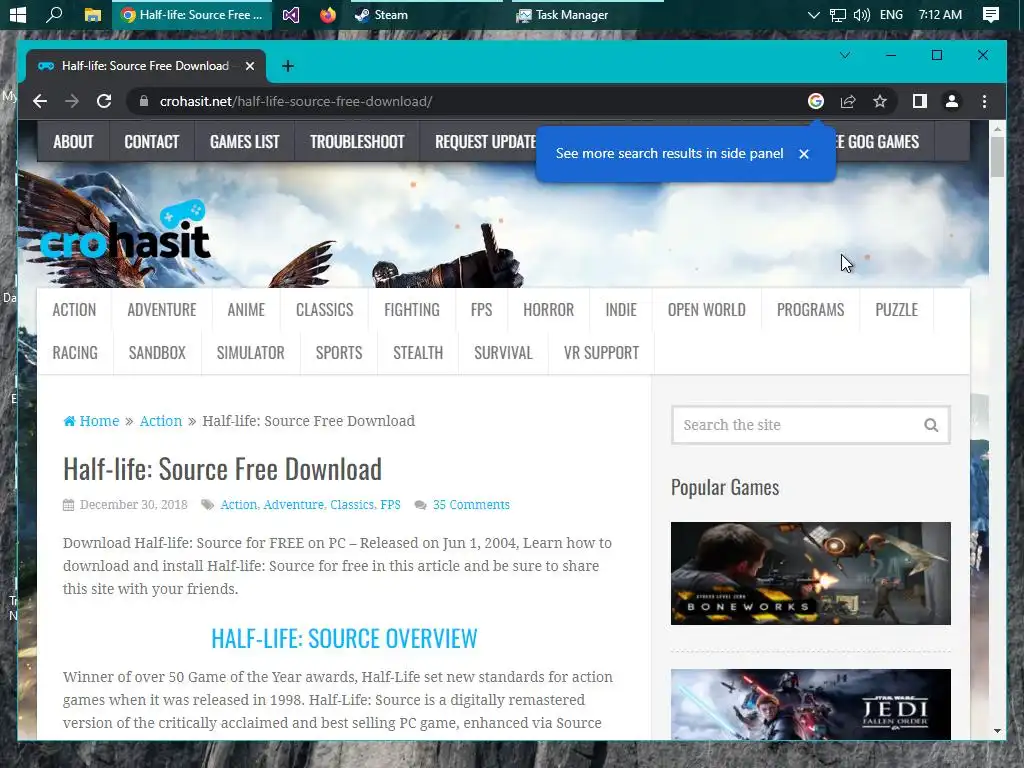
Task: Toggle the Chrome side panel
Action: 920,101
